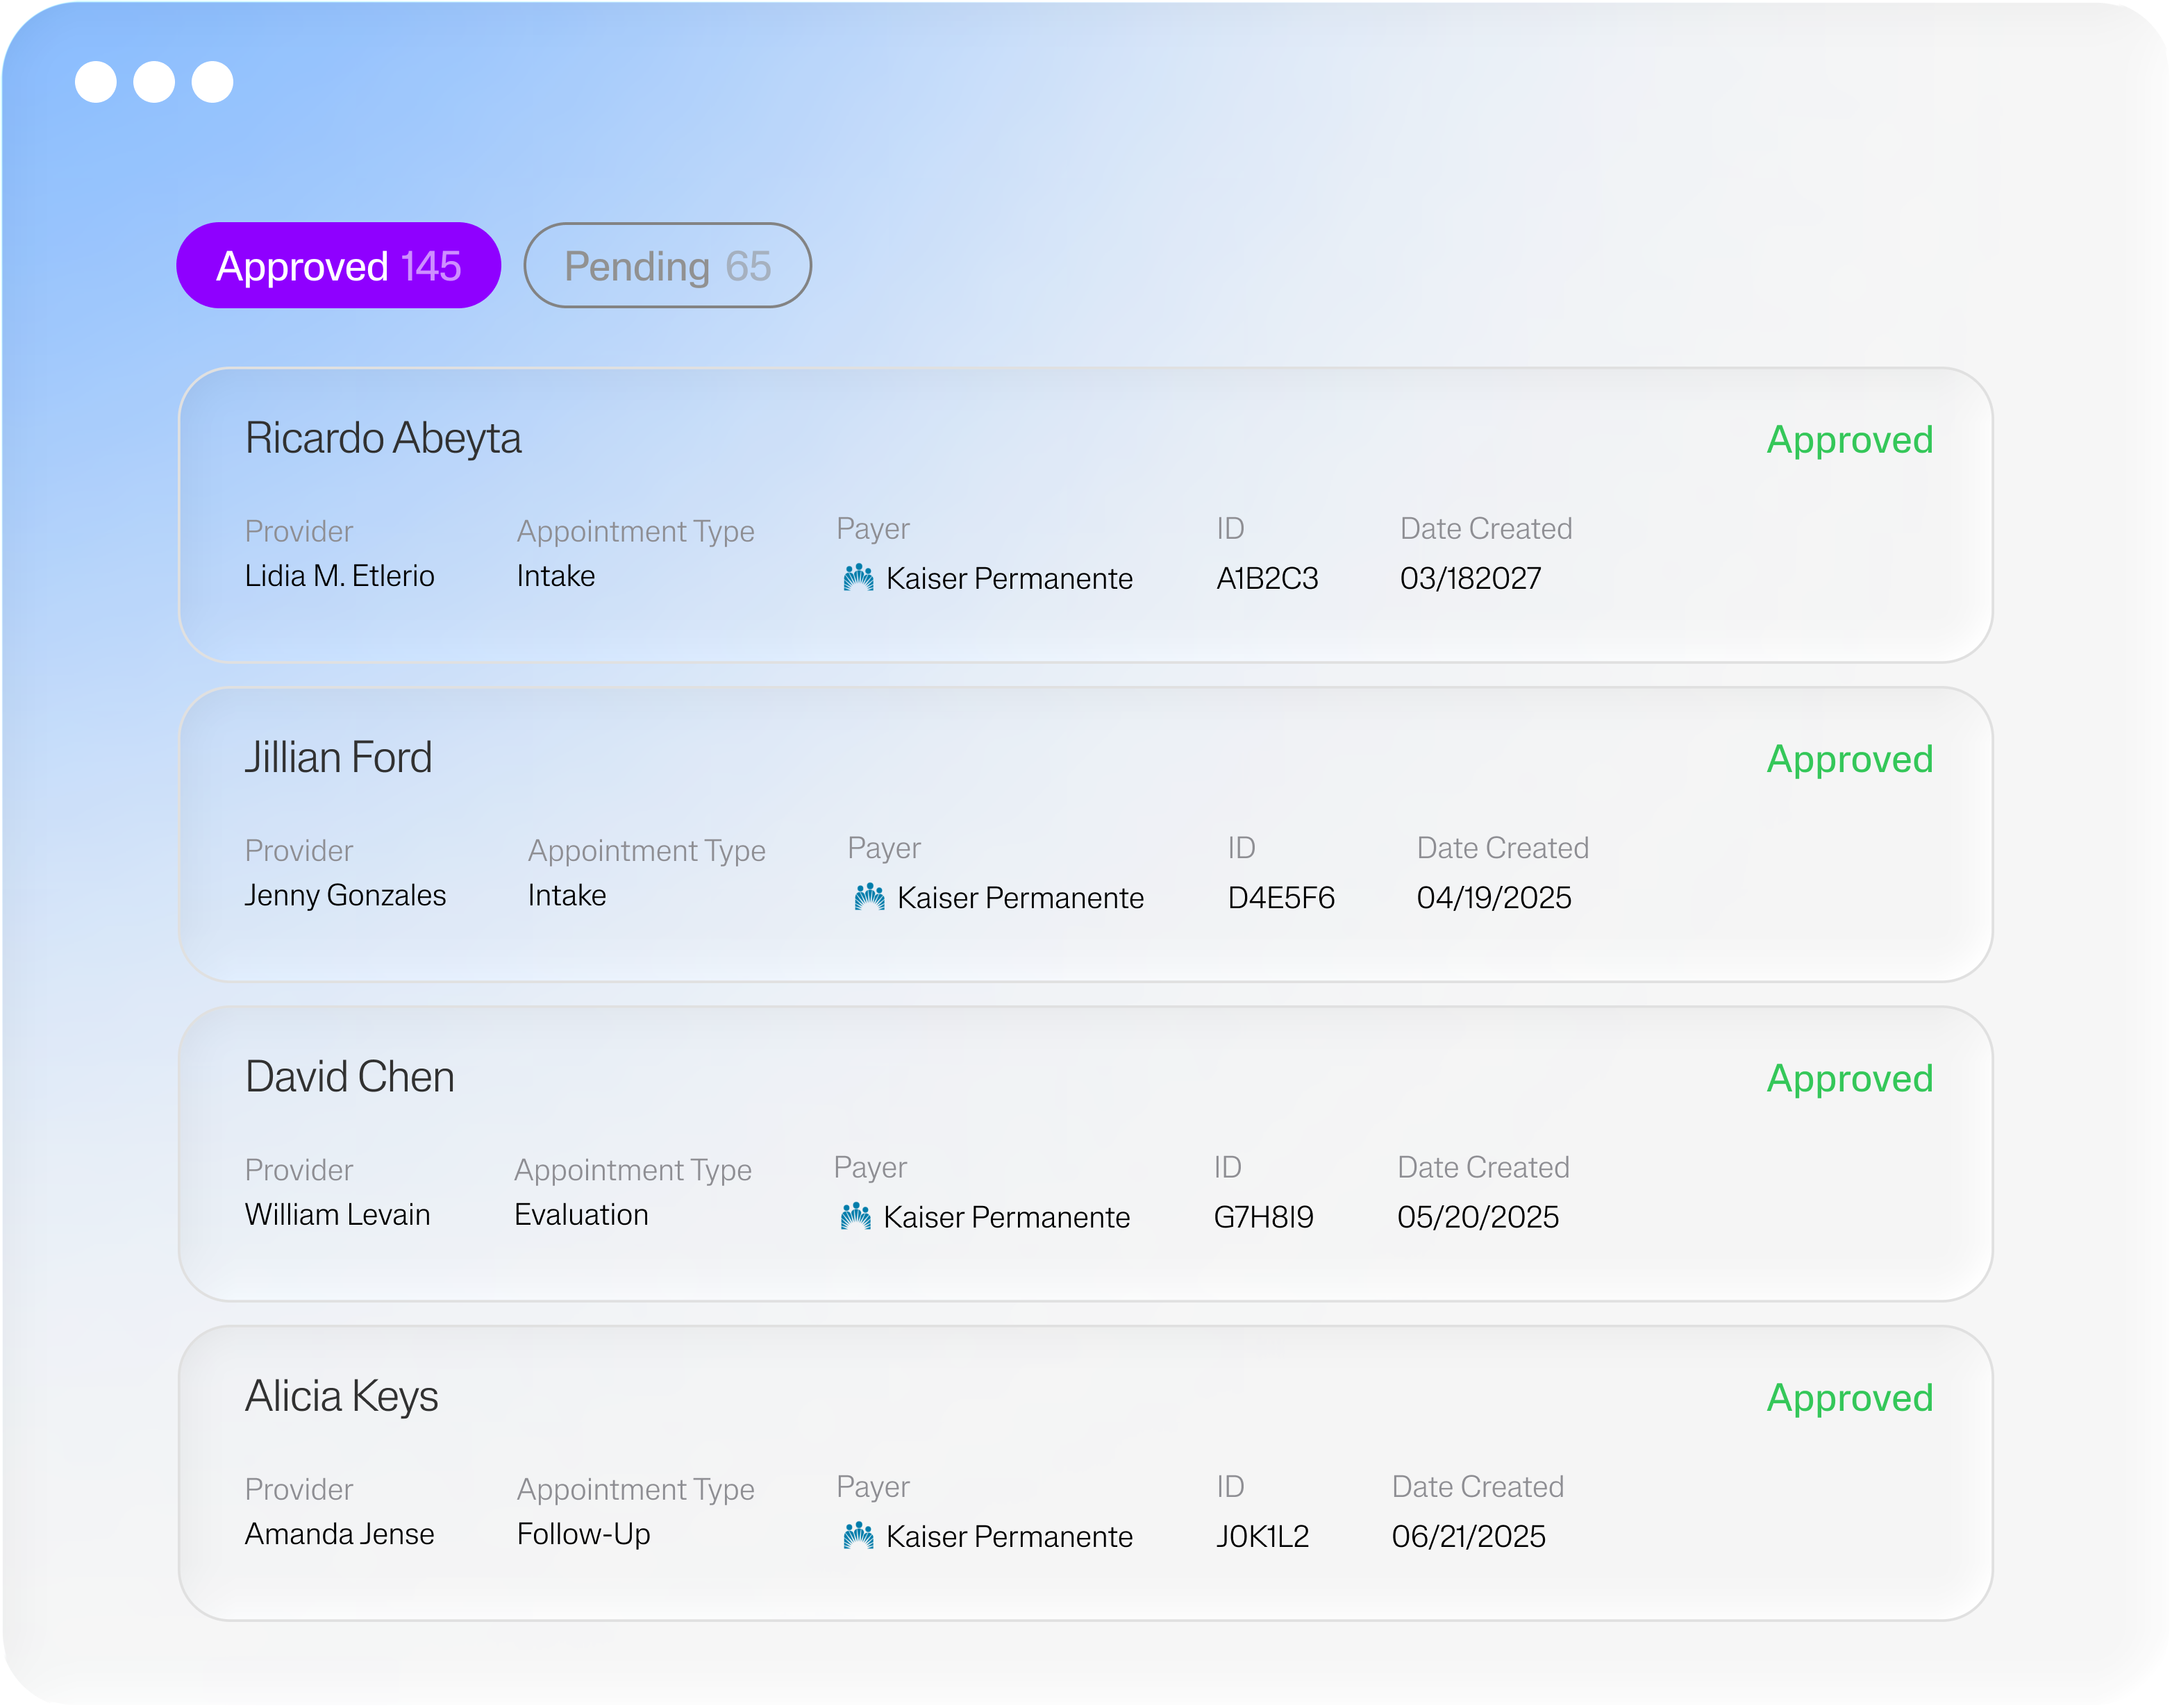Click the middle white window control dot
Screen dimensions: 2172x1708
coord(154,82)
